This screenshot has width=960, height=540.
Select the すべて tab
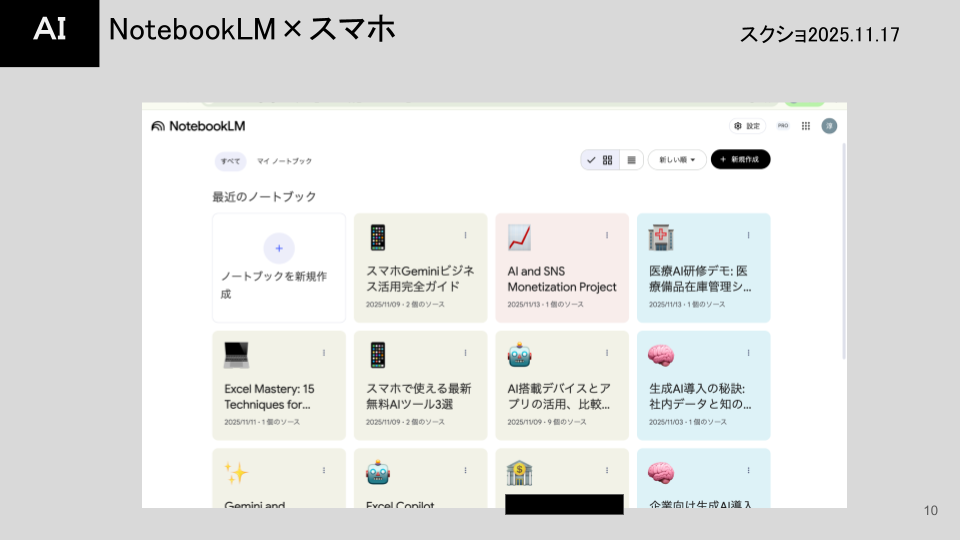pos(230,161)
